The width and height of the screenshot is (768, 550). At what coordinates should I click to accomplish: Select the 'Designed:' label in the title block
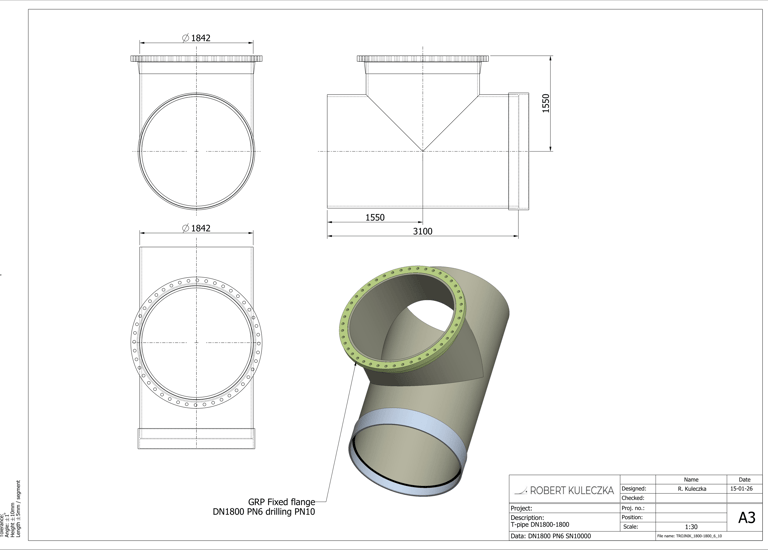point(634,488)
